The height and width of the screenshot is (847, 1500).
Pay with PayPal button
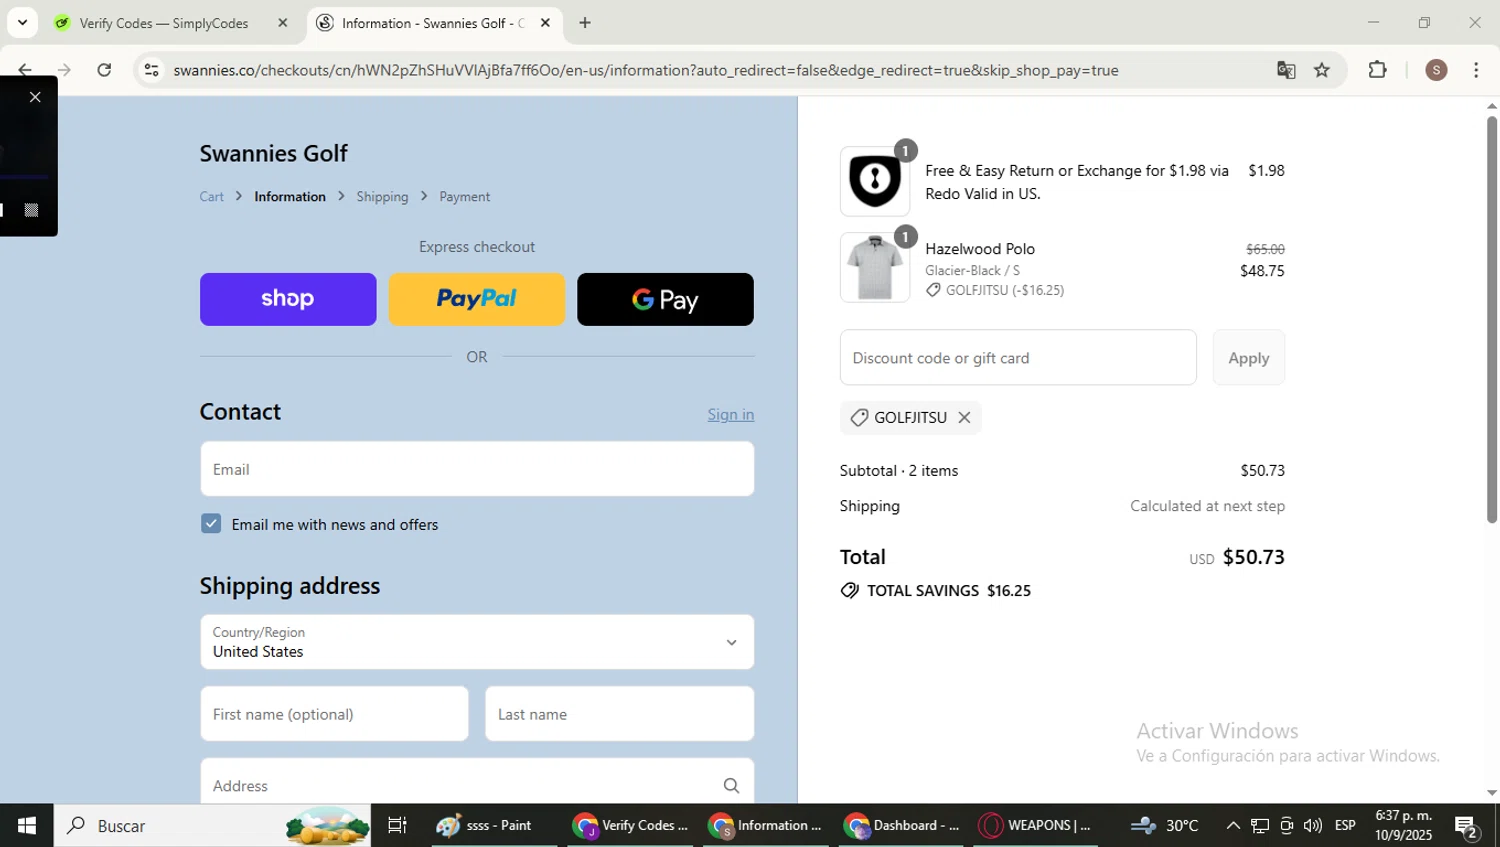477,299
